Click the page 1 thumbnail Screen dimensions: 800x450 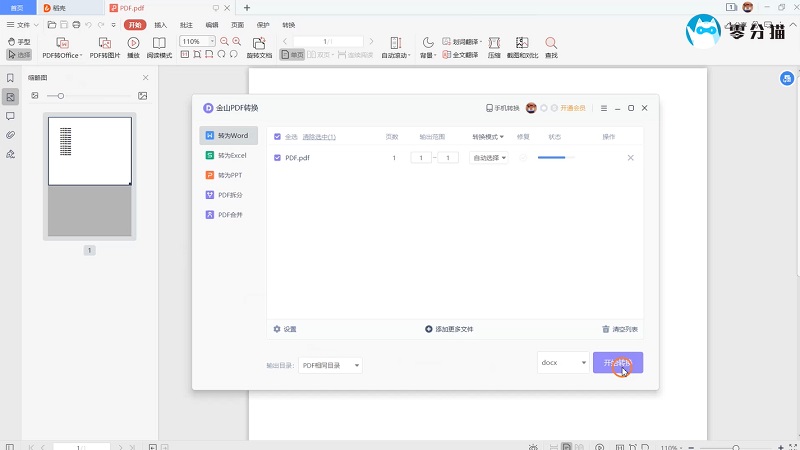pos(90,151)
